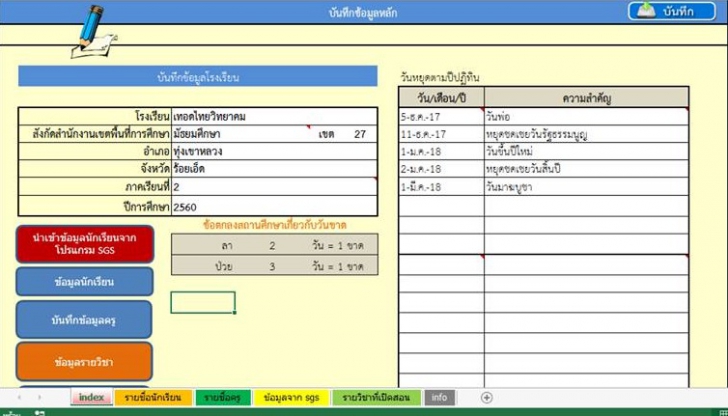Select holiday date 5-ธ.ค.-17
This screenshot has width=728, height=416.
click(x=441, y=117)
